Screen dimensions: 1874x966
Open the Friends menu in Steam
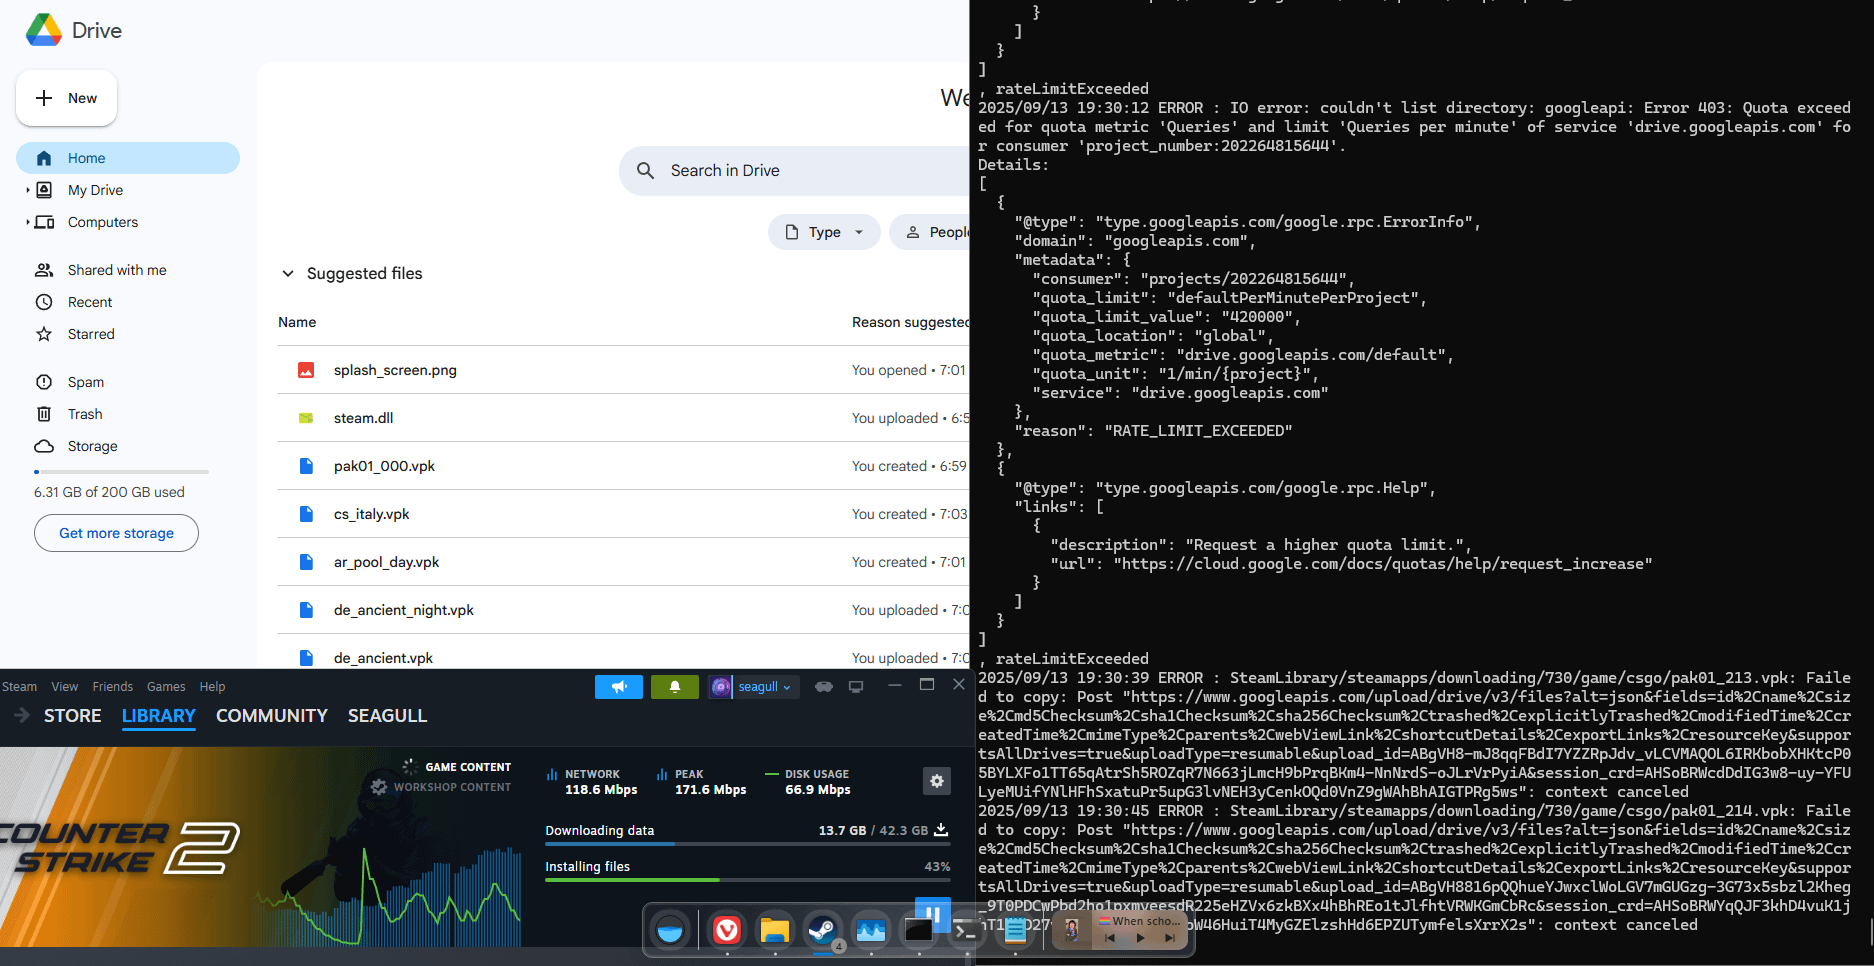pyautogui.click(x=113, y=687)
